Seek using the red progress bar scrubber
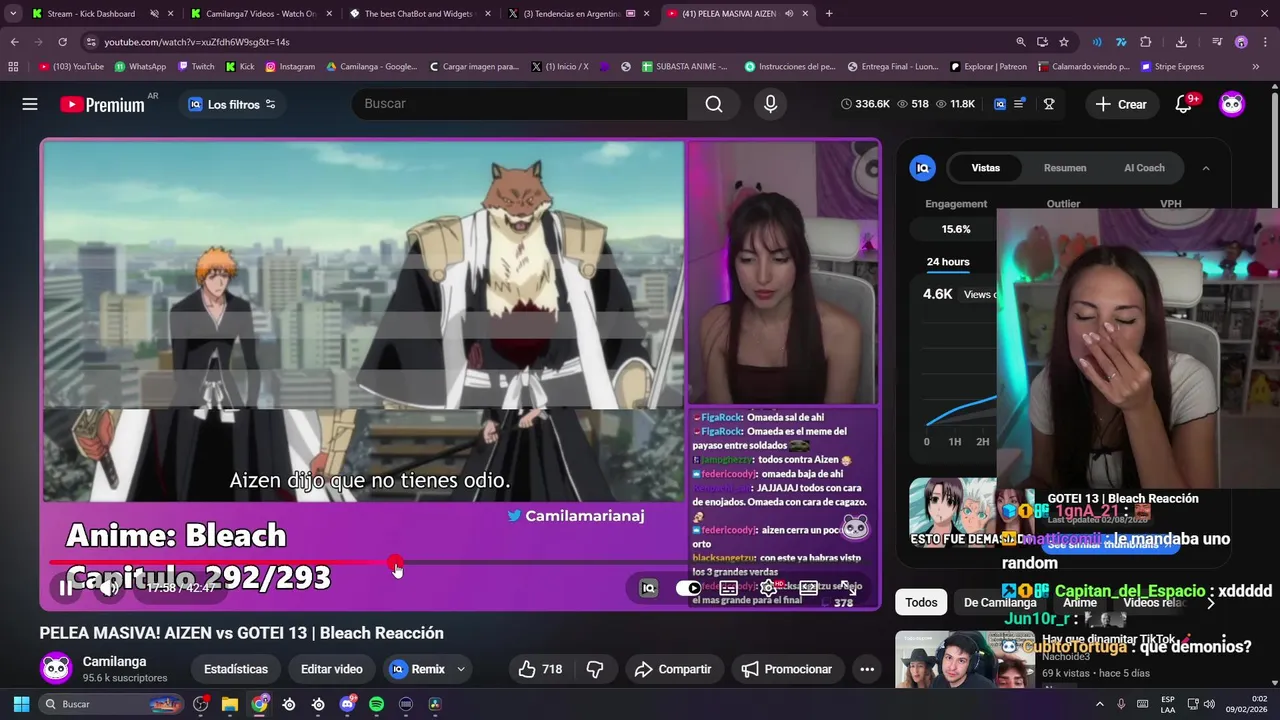1280x720 pixels. 396,563
